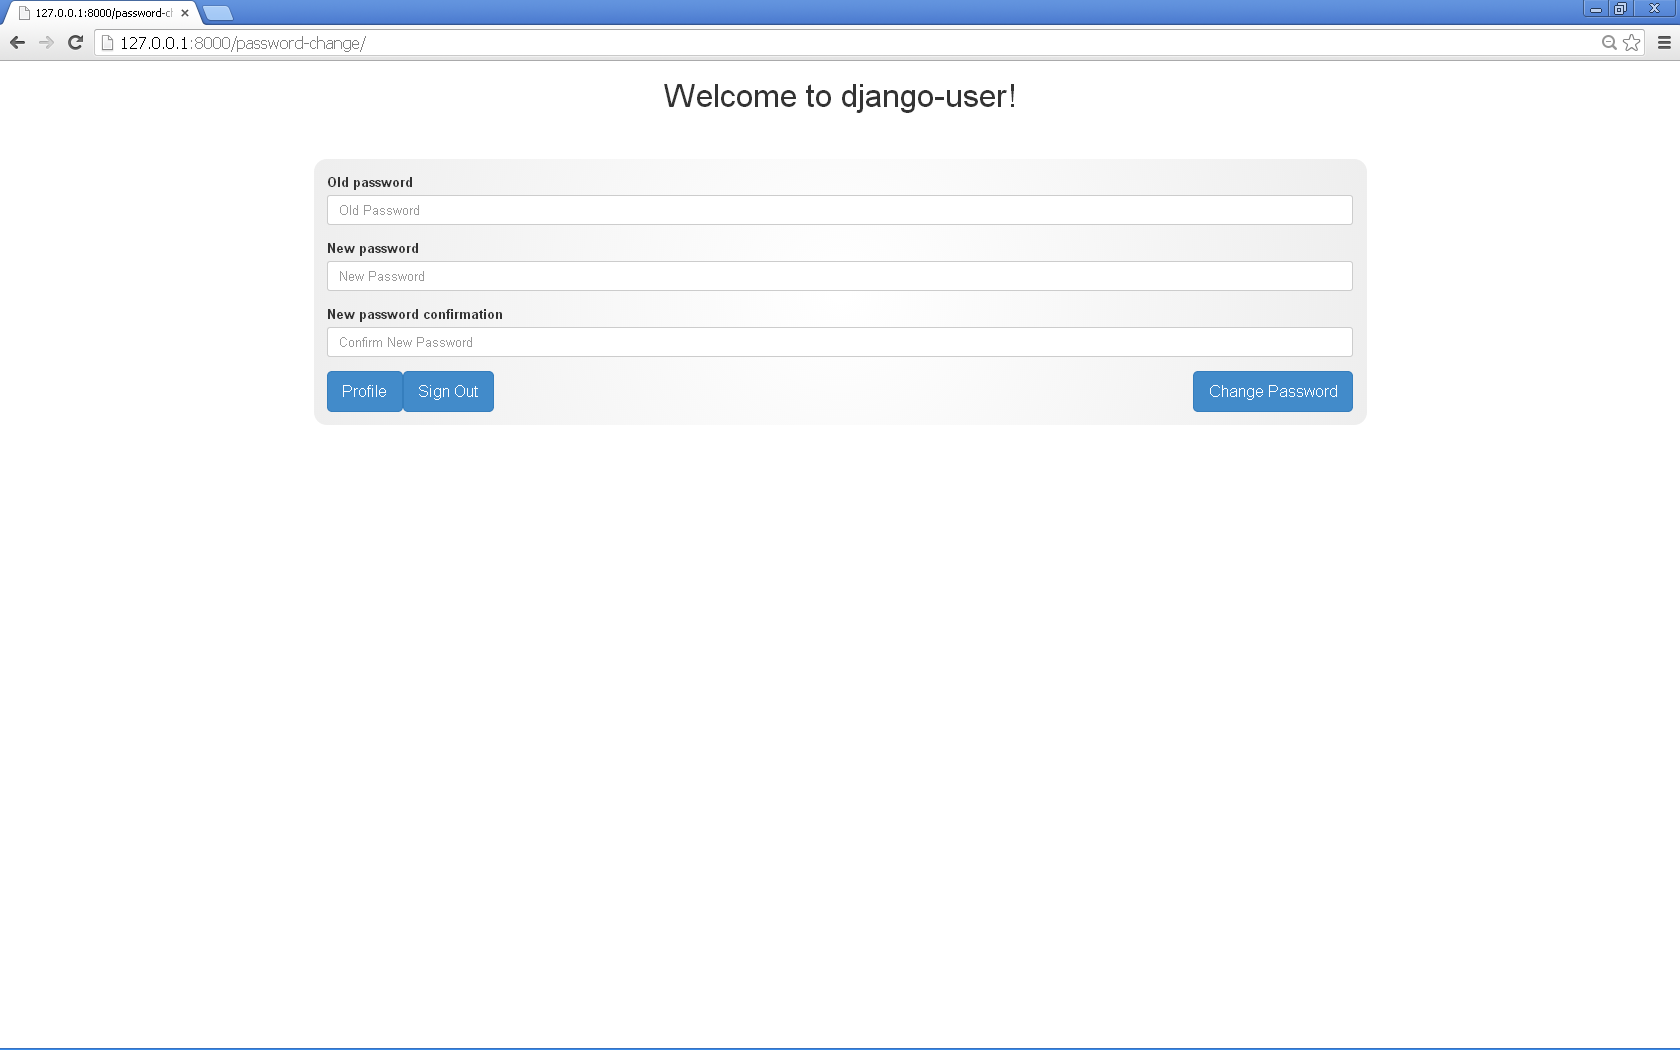
Task: Focus the Old Password input field
Action: 840,210
